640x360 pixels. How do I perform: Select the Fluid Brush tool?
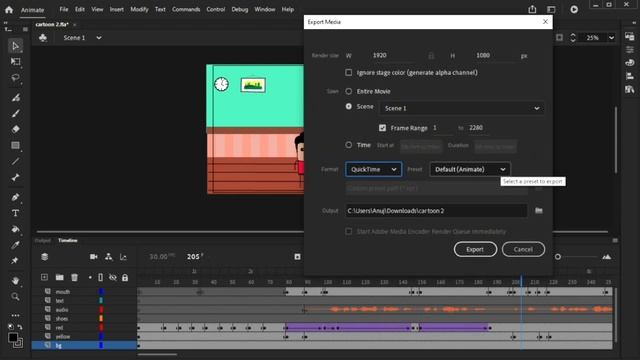(x=15, y=98)
